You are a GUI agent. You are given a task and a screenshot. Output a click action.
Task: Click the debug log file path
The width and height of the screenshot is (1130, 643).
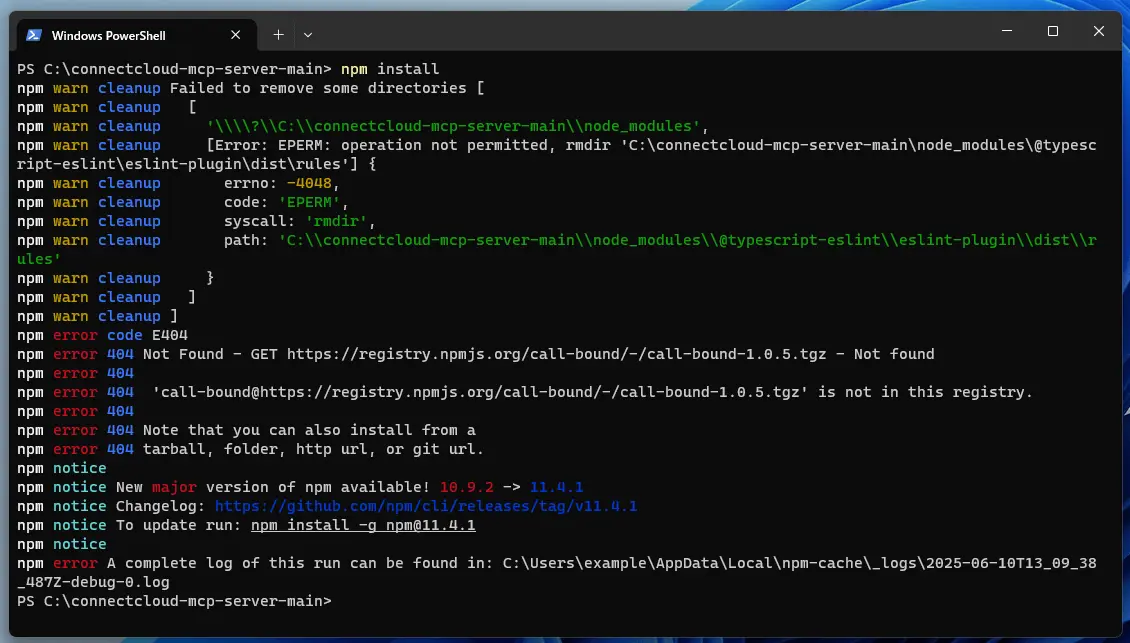click(x=800, y=563)
